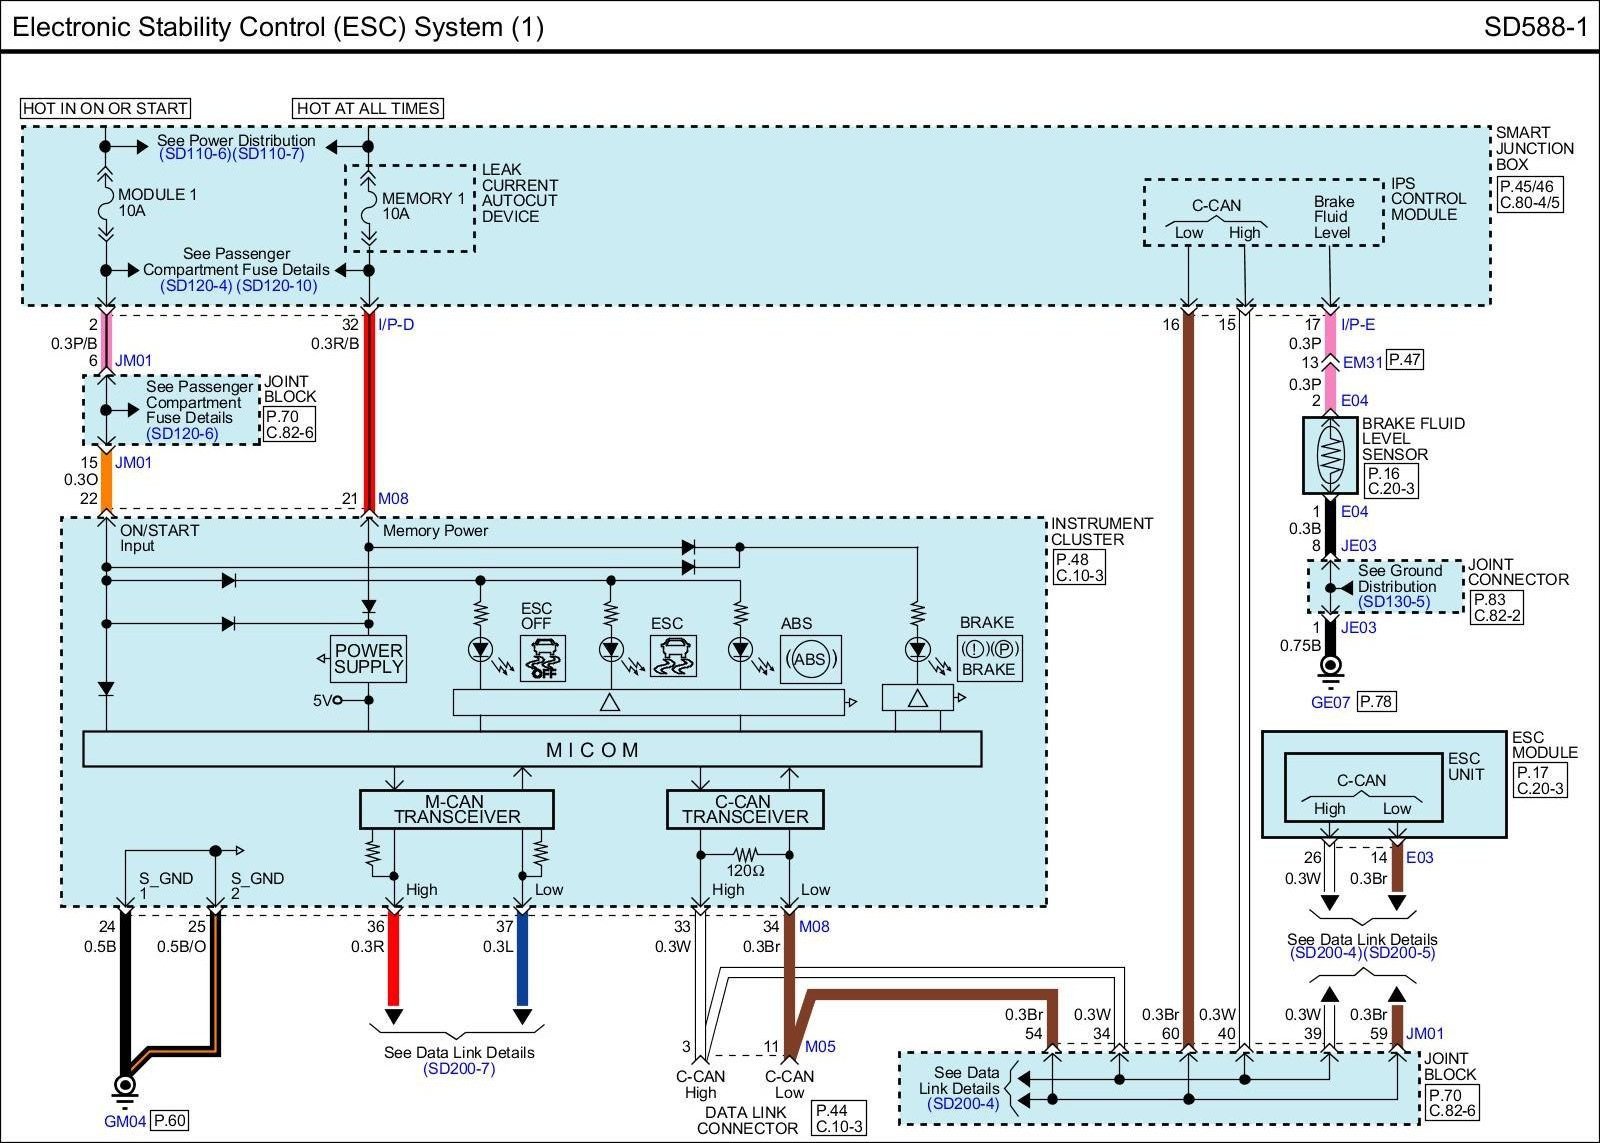Select the M-CAN TRANSCEIVER block
This screenshot has width=1600, height=1143.
(456, 809)
